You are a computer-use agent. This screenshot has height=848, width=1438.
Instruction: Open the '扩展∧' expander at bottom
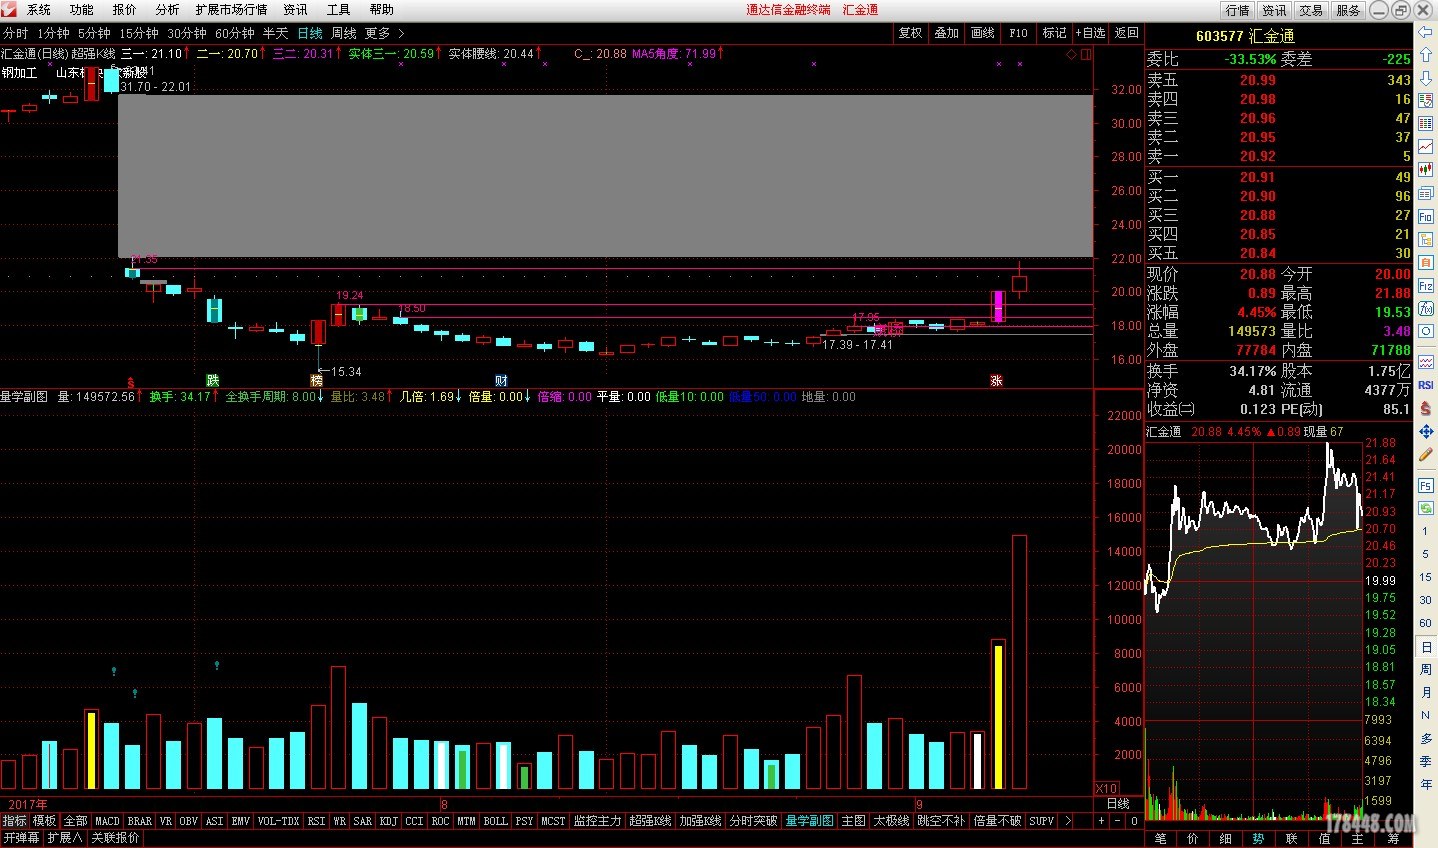pyautogui.click(x=65, y=838)
